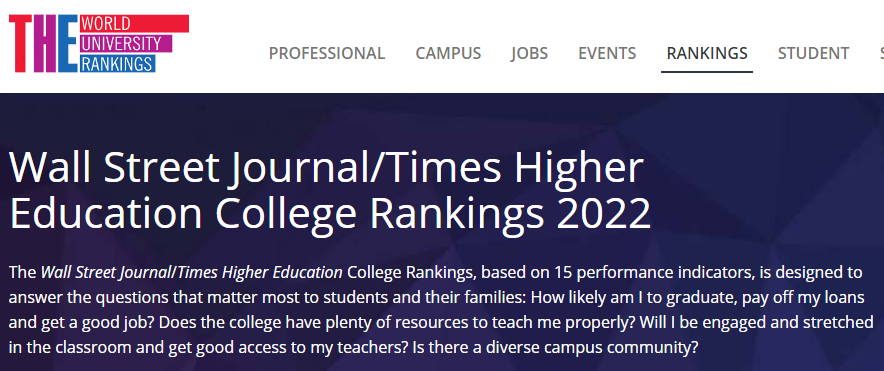Go to the CAMPUS section
The height and width of the screenshot is (371, 884).
tap(448, 54)
